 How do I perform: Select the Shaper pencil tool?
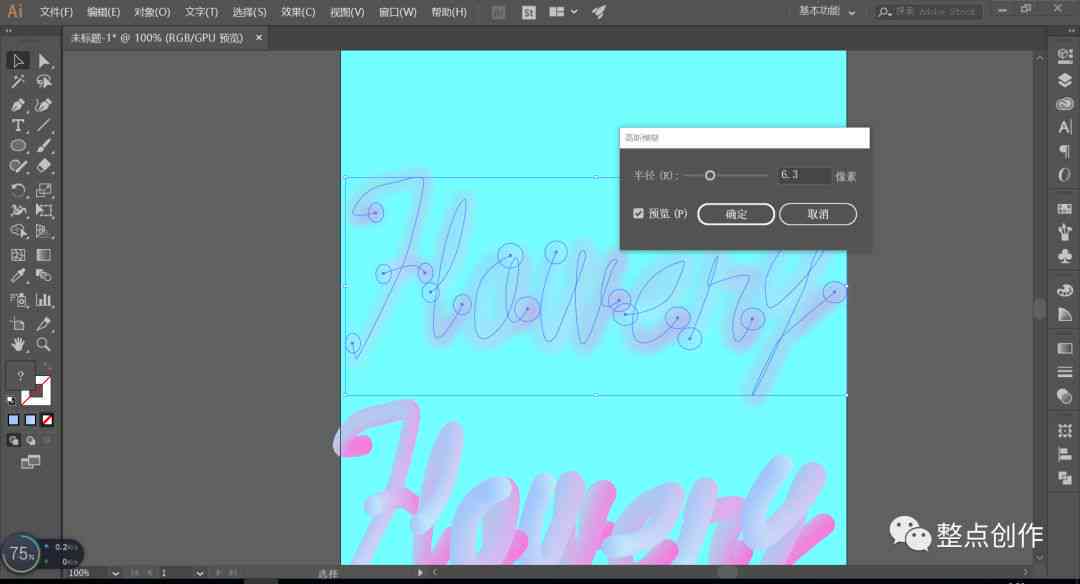point(18,167)
